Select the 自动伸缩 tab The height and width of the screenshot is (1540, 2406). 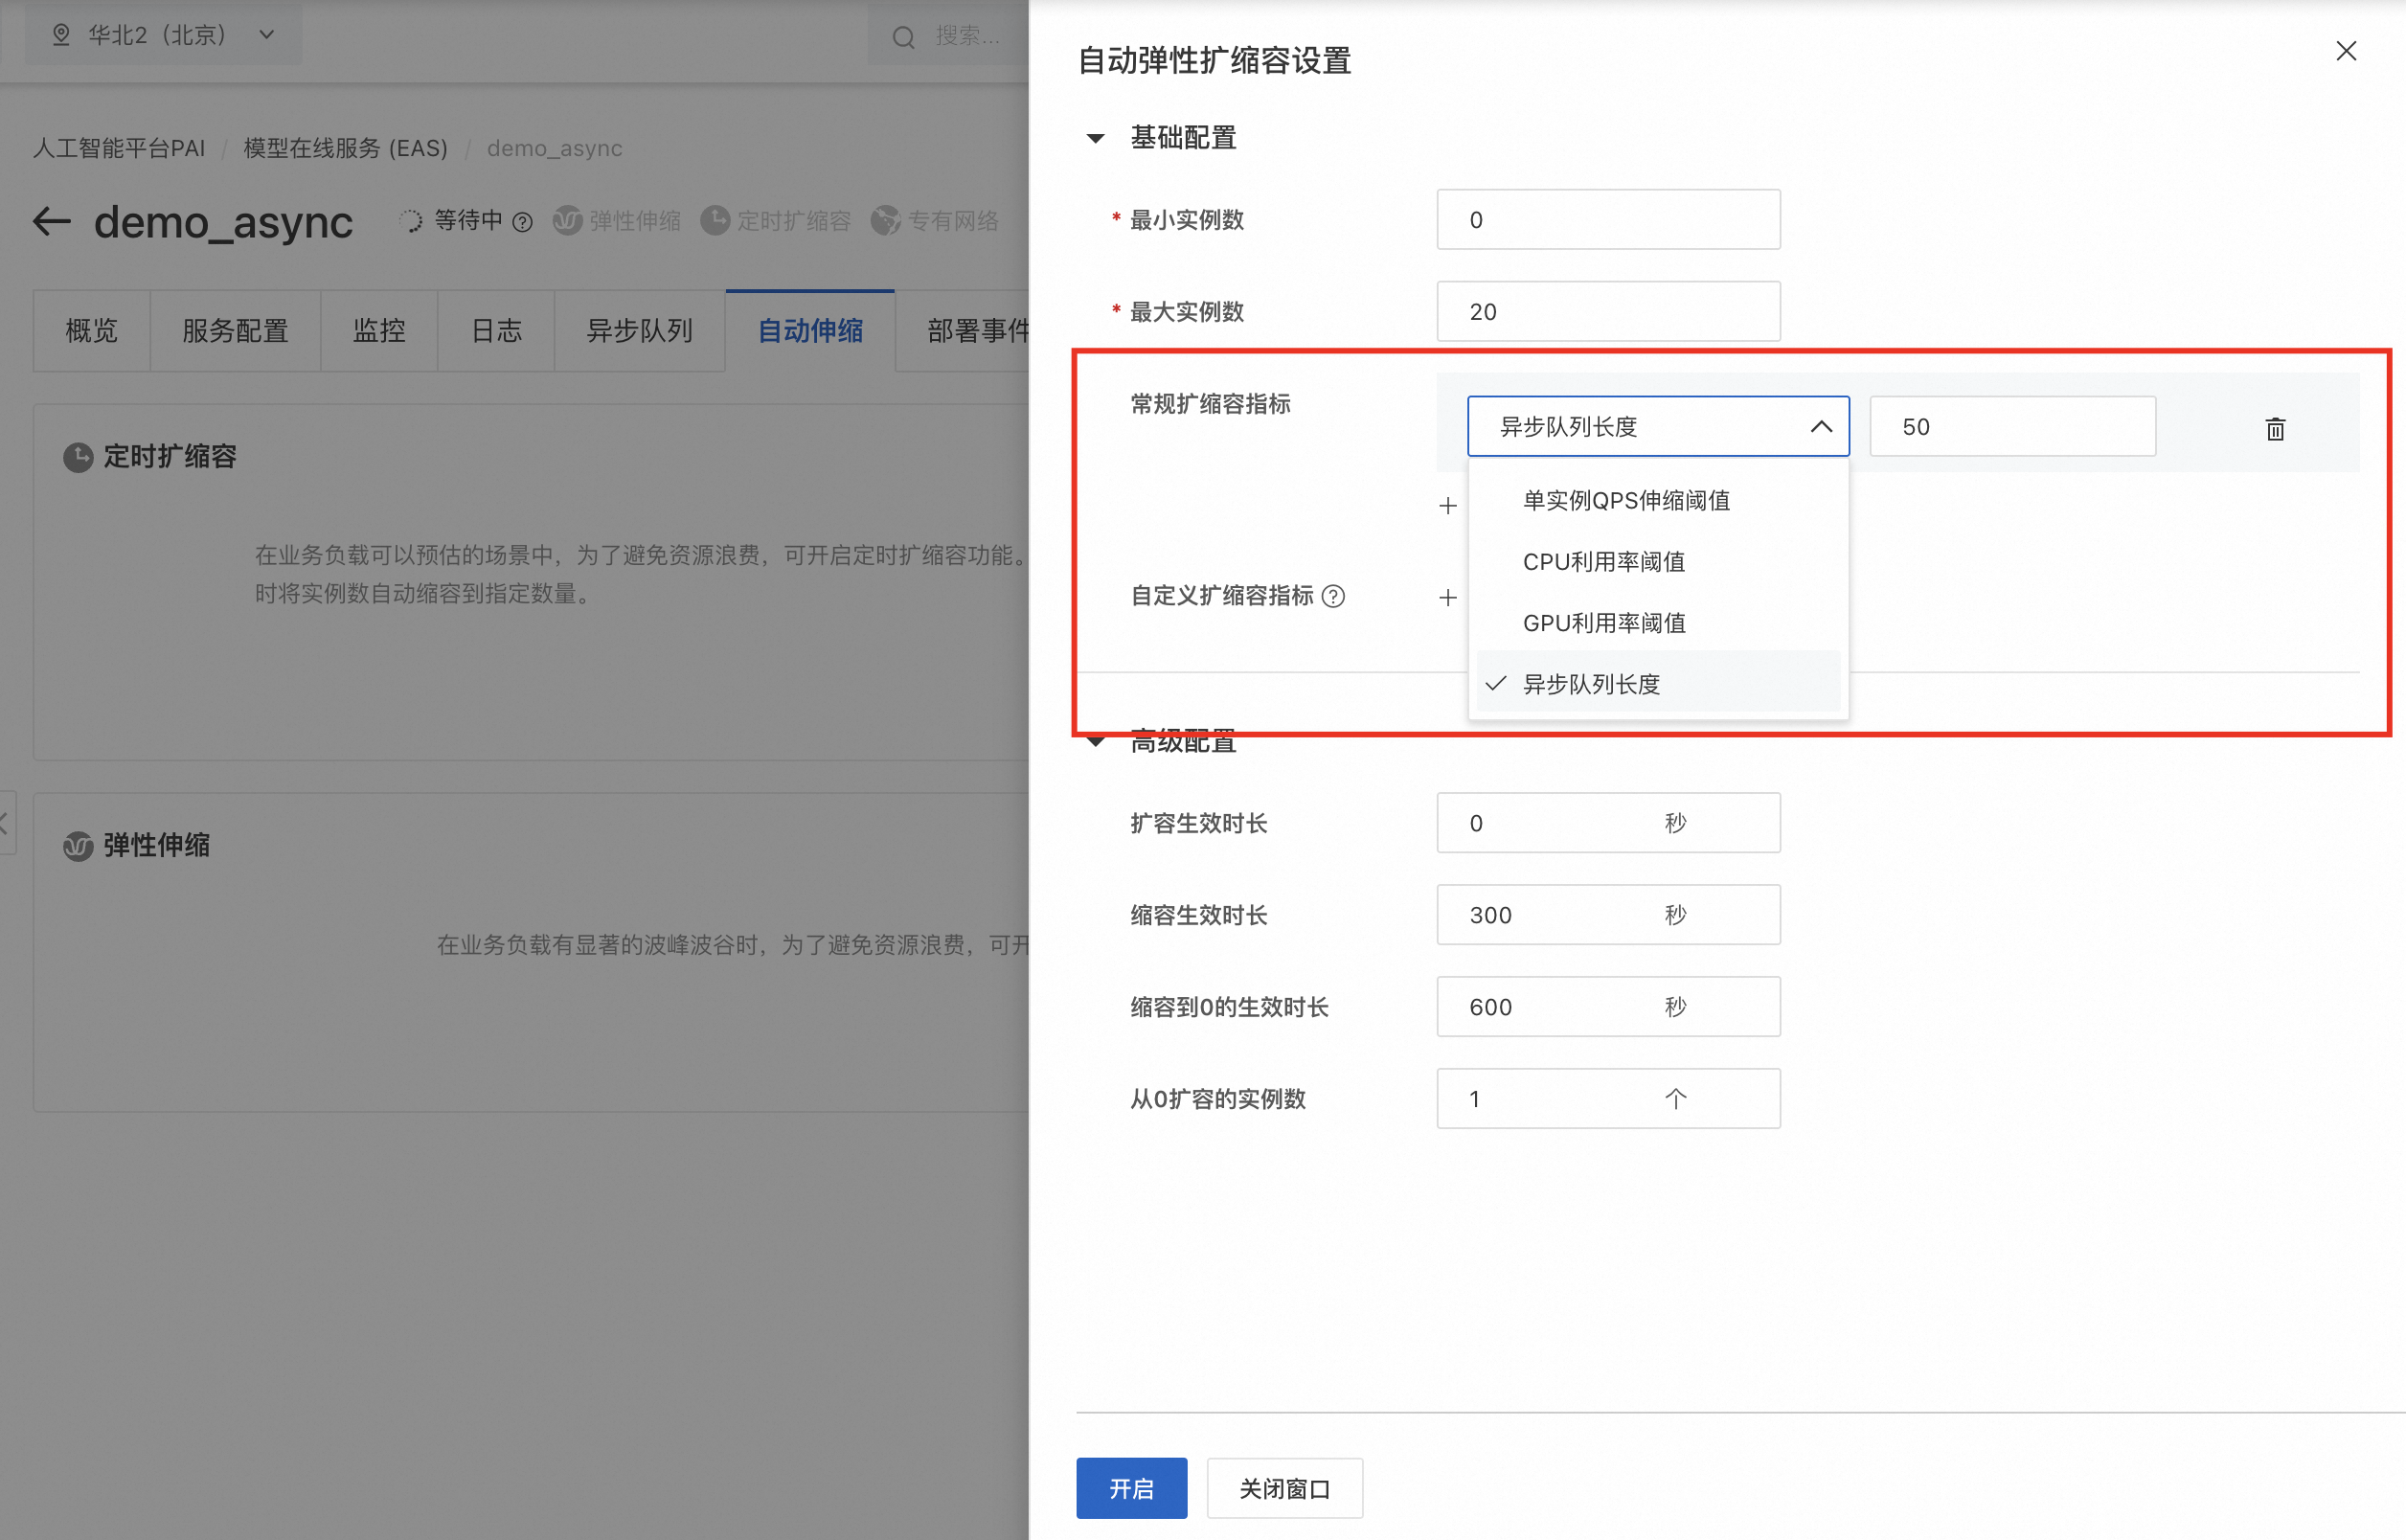click(x=810, y=330)
